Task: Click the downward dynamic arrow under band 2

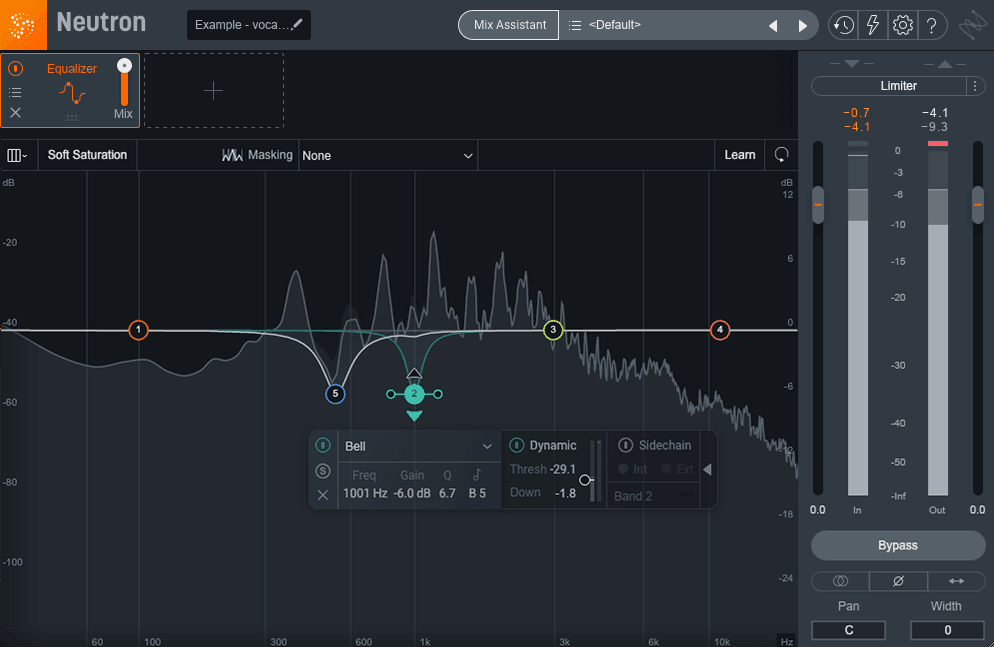Action: (414, 416)
